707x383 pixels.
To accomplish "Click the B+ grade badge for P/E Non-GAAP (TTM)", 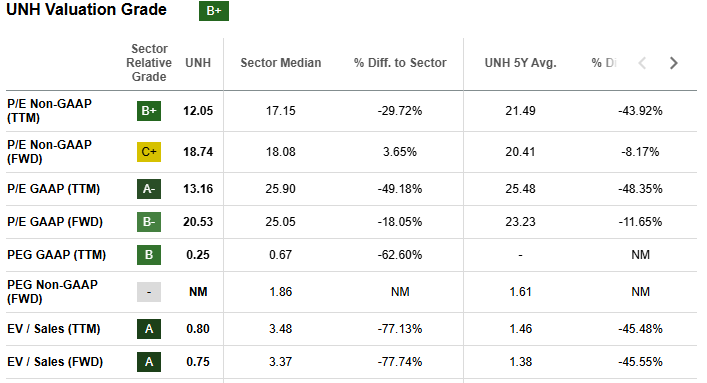I will click(x=149, y=111).
